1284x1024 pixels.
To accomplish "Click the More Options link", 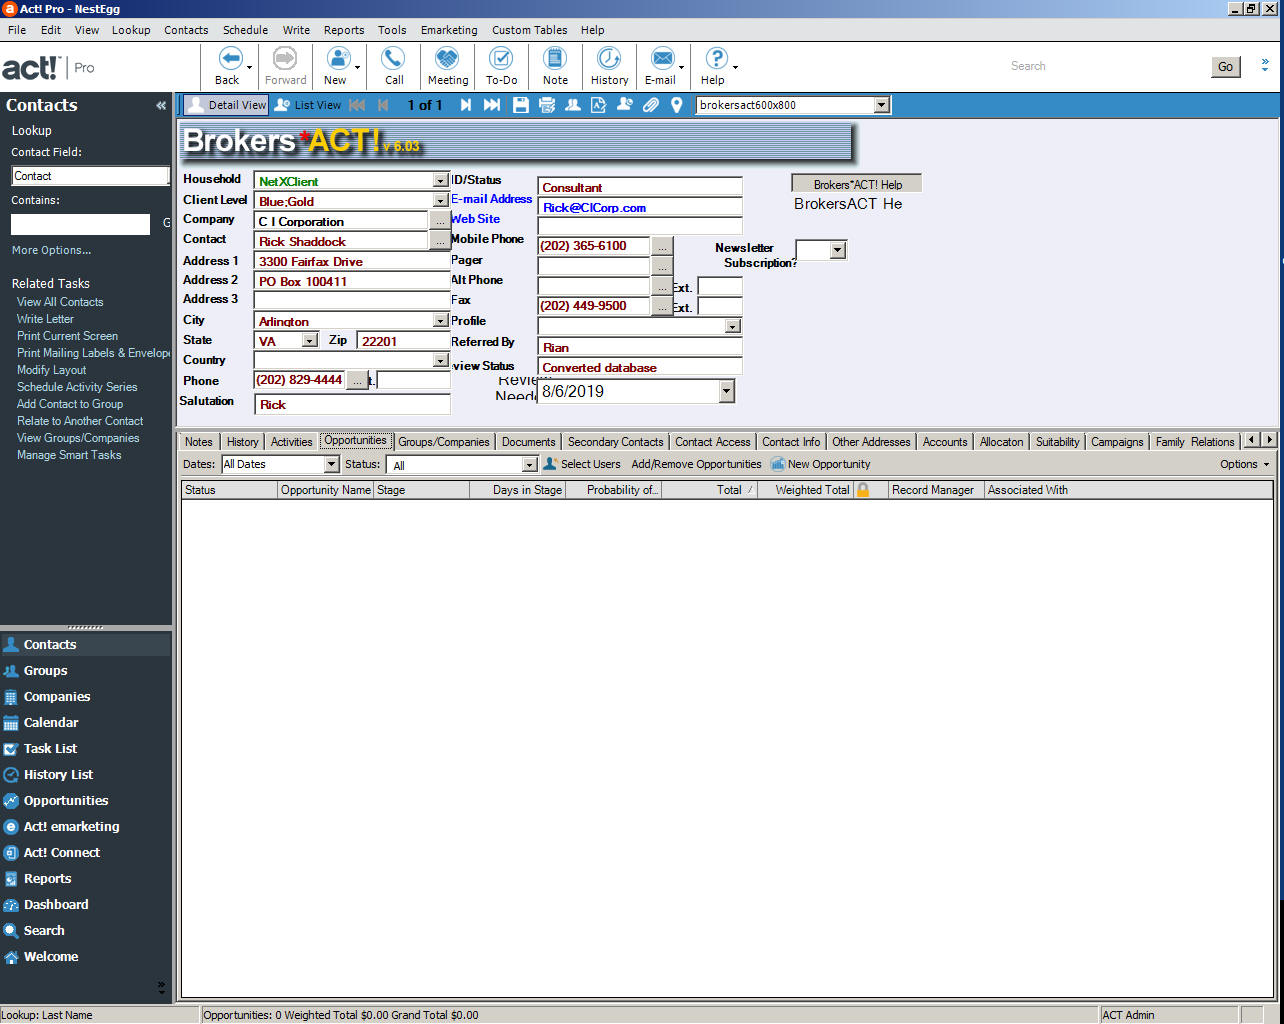I will click(x=51, y=250).
